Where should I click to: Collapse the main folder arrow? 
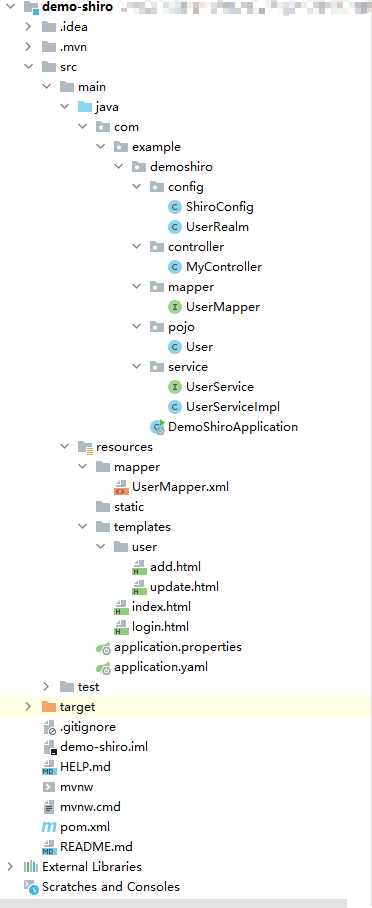(x=46, y=87)
